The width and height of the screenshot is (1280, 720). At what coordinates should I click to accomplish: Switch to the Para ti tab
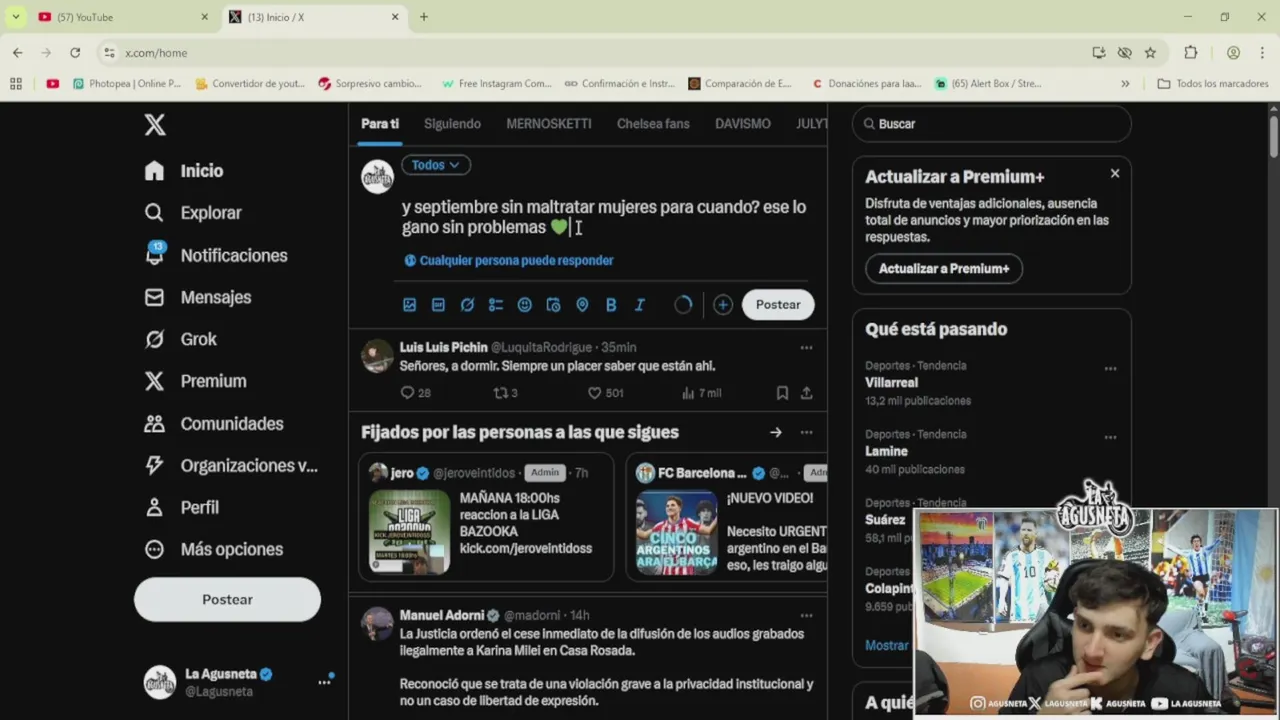click(380, 124)
